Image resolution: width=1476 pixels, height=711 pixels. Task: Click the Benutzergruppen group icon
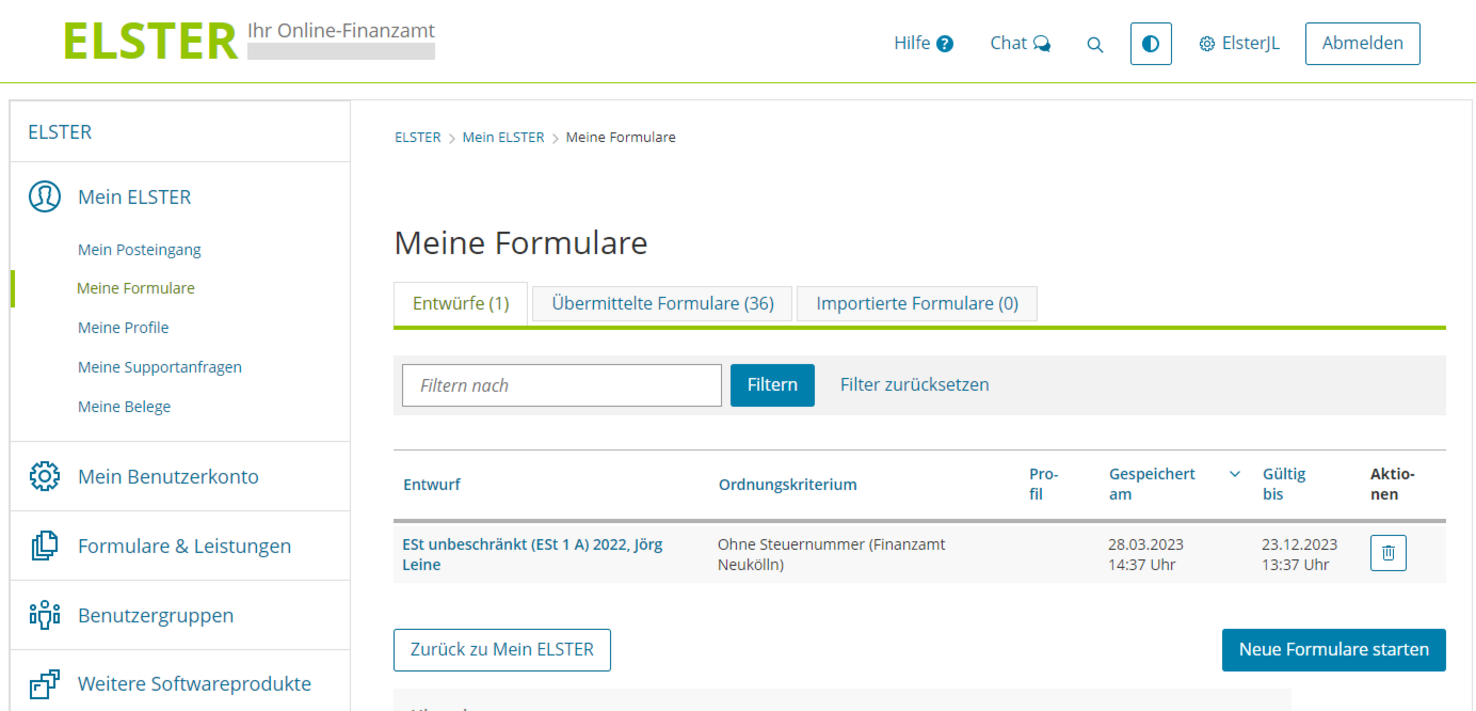pyautogui.click(x=44, y=615)
